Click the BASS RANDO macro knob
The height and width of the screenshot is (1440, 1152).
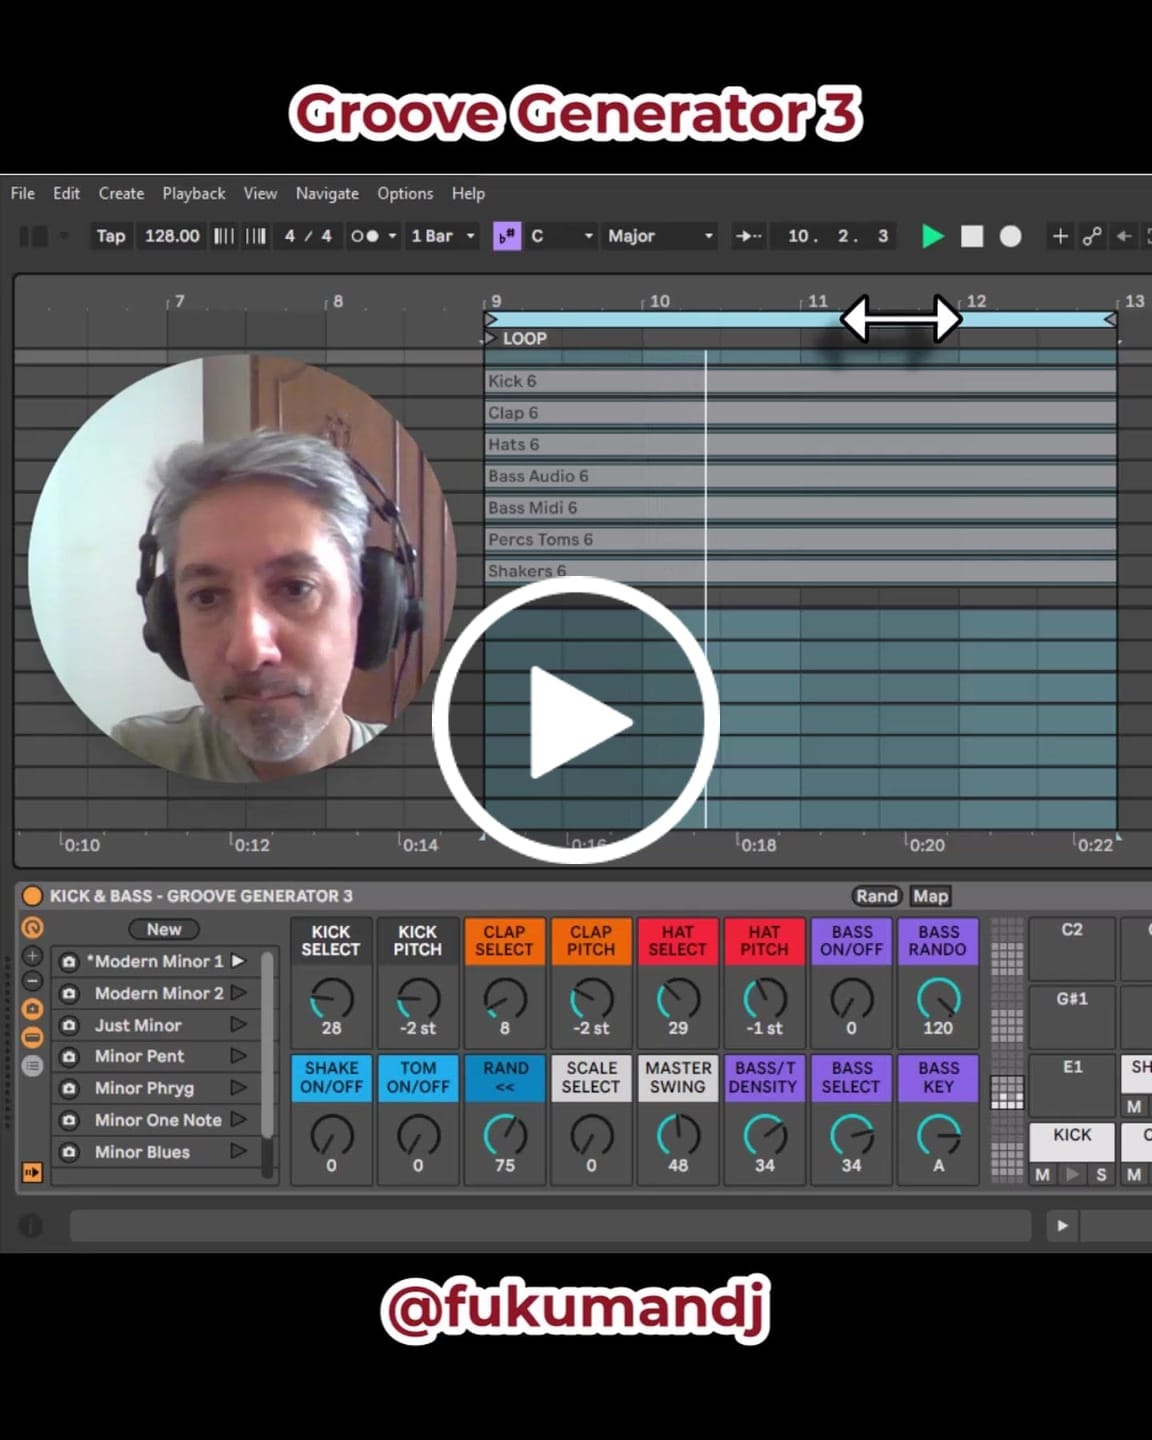coord(938,999)
